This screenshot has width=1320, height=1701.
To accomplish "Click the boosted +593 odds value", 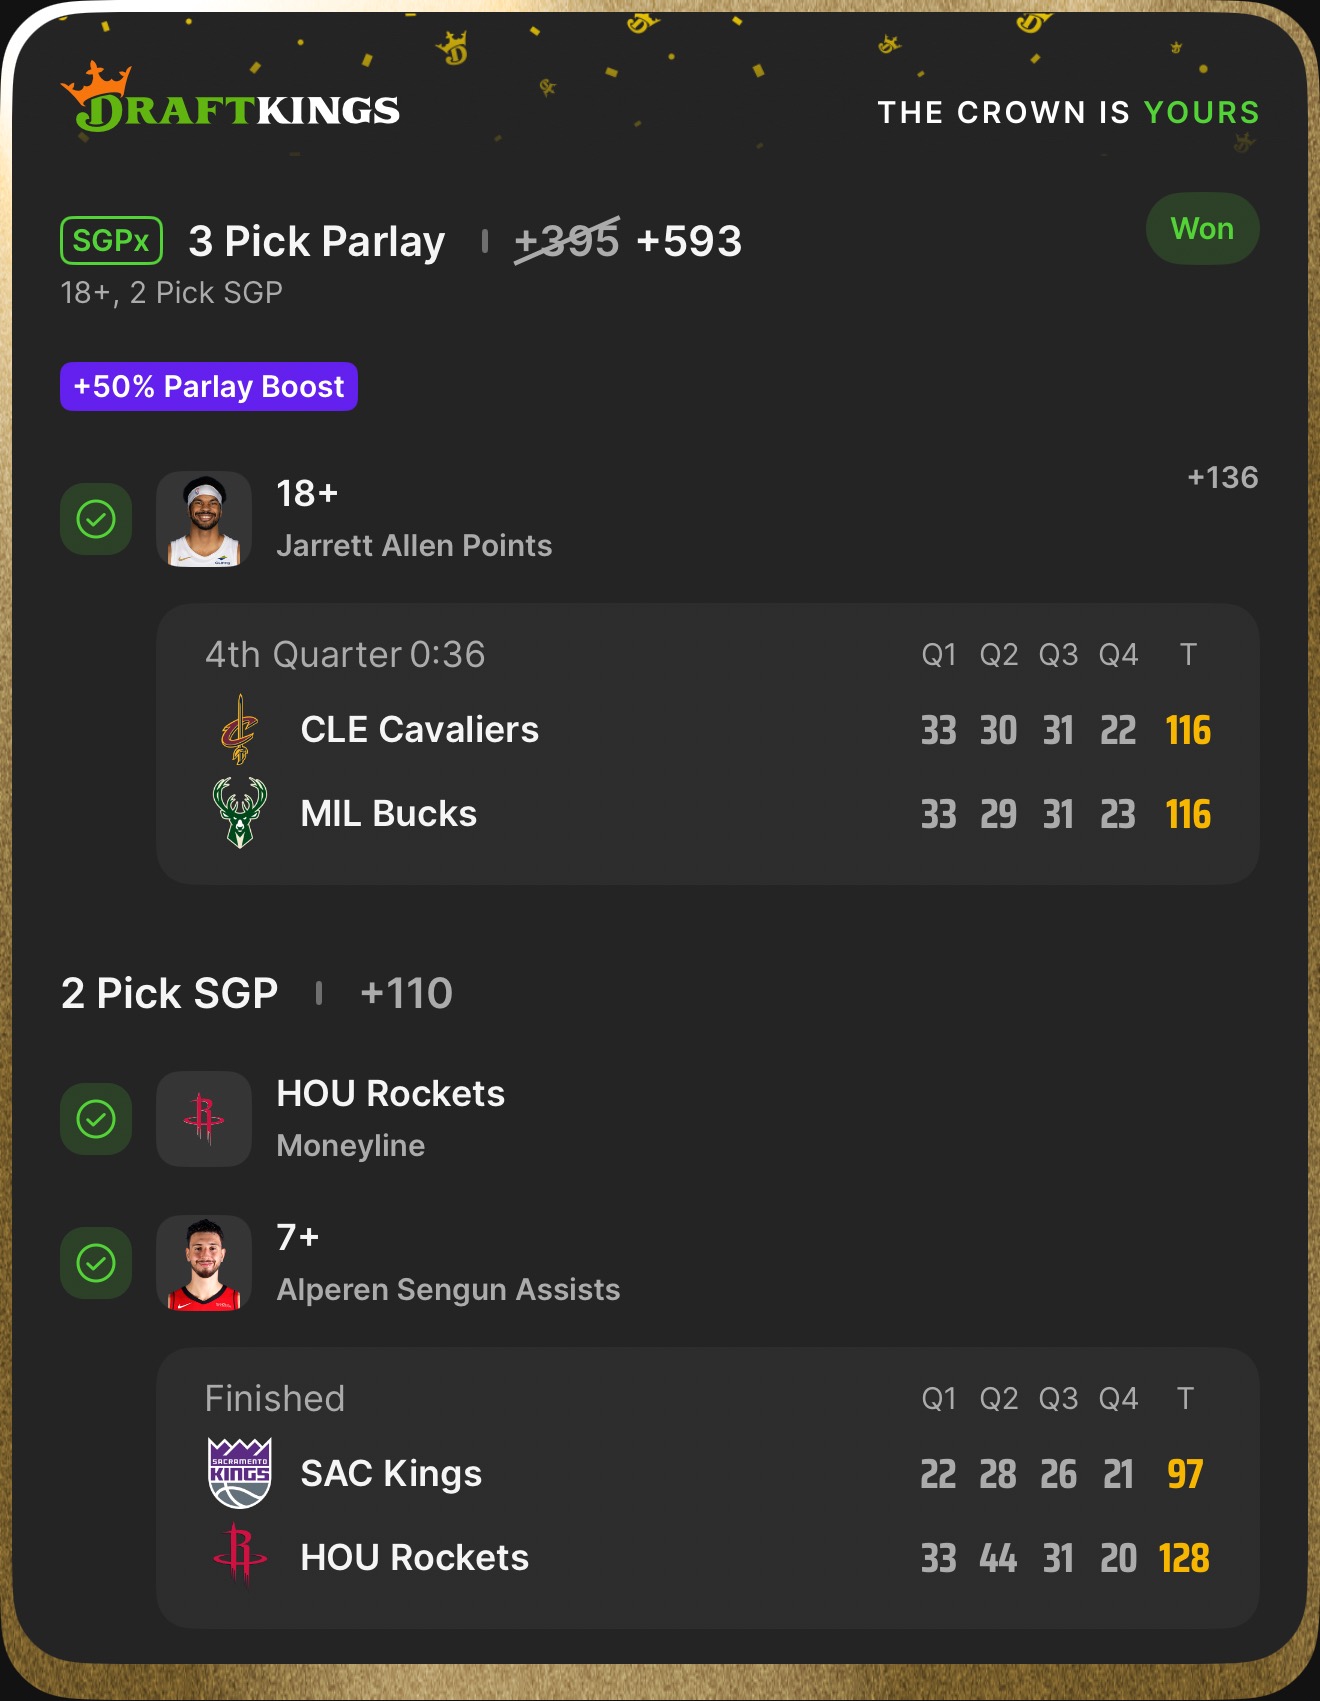I will [x=689, y=241].
